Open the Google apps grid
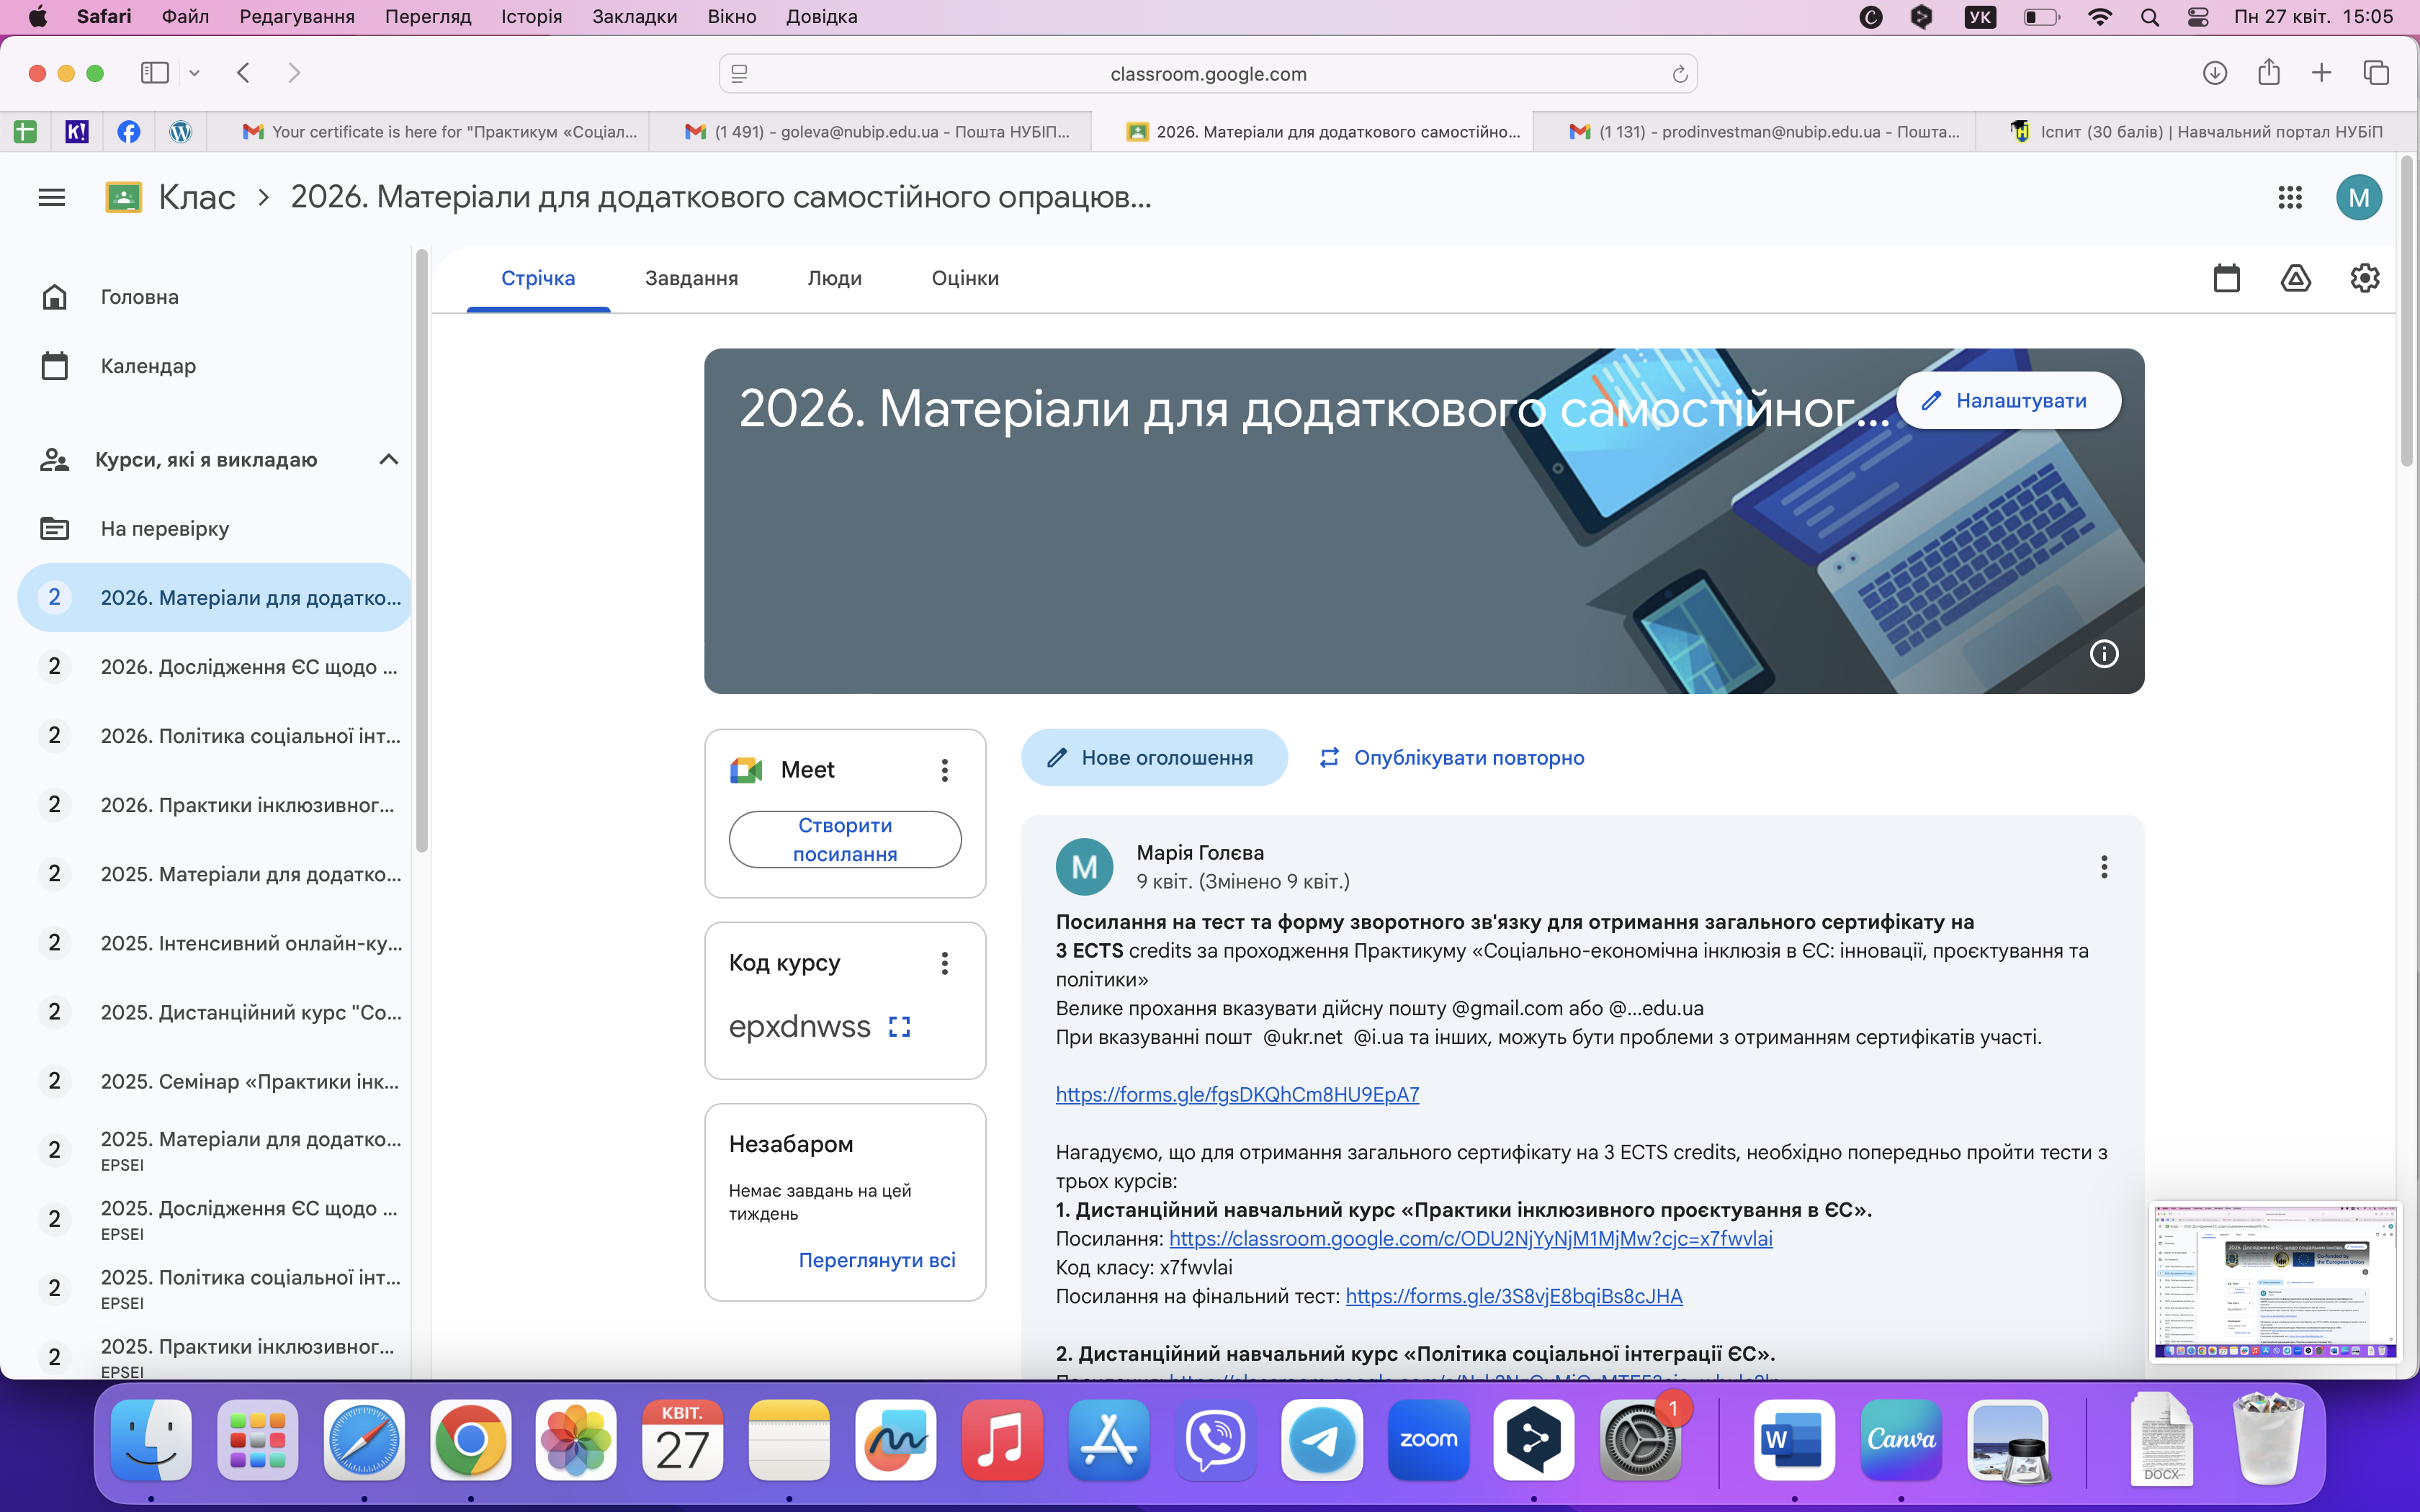This screenshot has height=1512, width=2420. click(x=2290, y=197)
